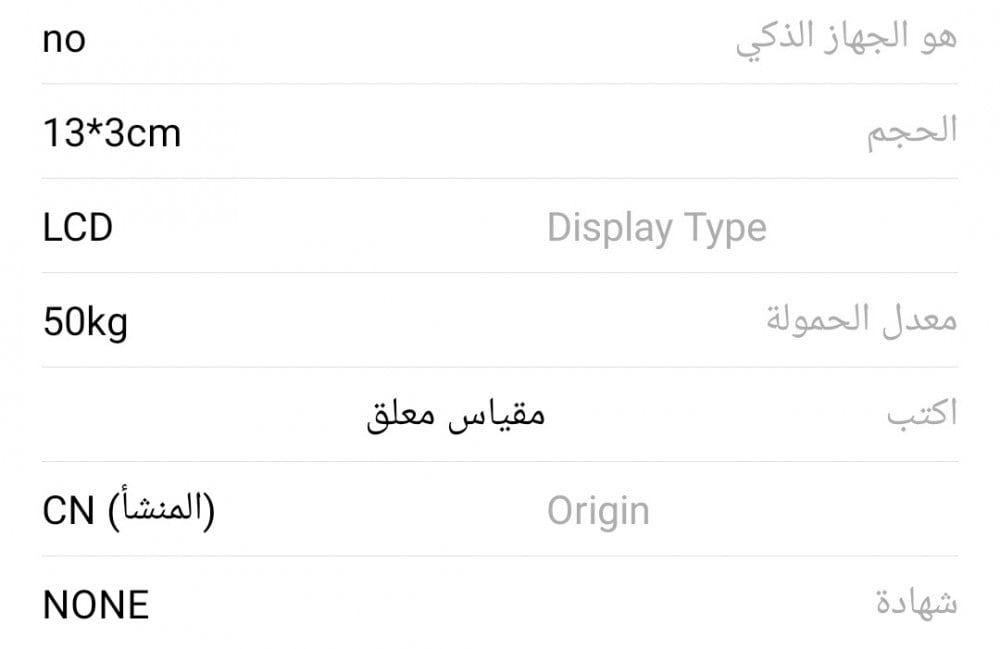The image size is (1000, 649).
Task: Select the 50kg load value
Action: 85,323
